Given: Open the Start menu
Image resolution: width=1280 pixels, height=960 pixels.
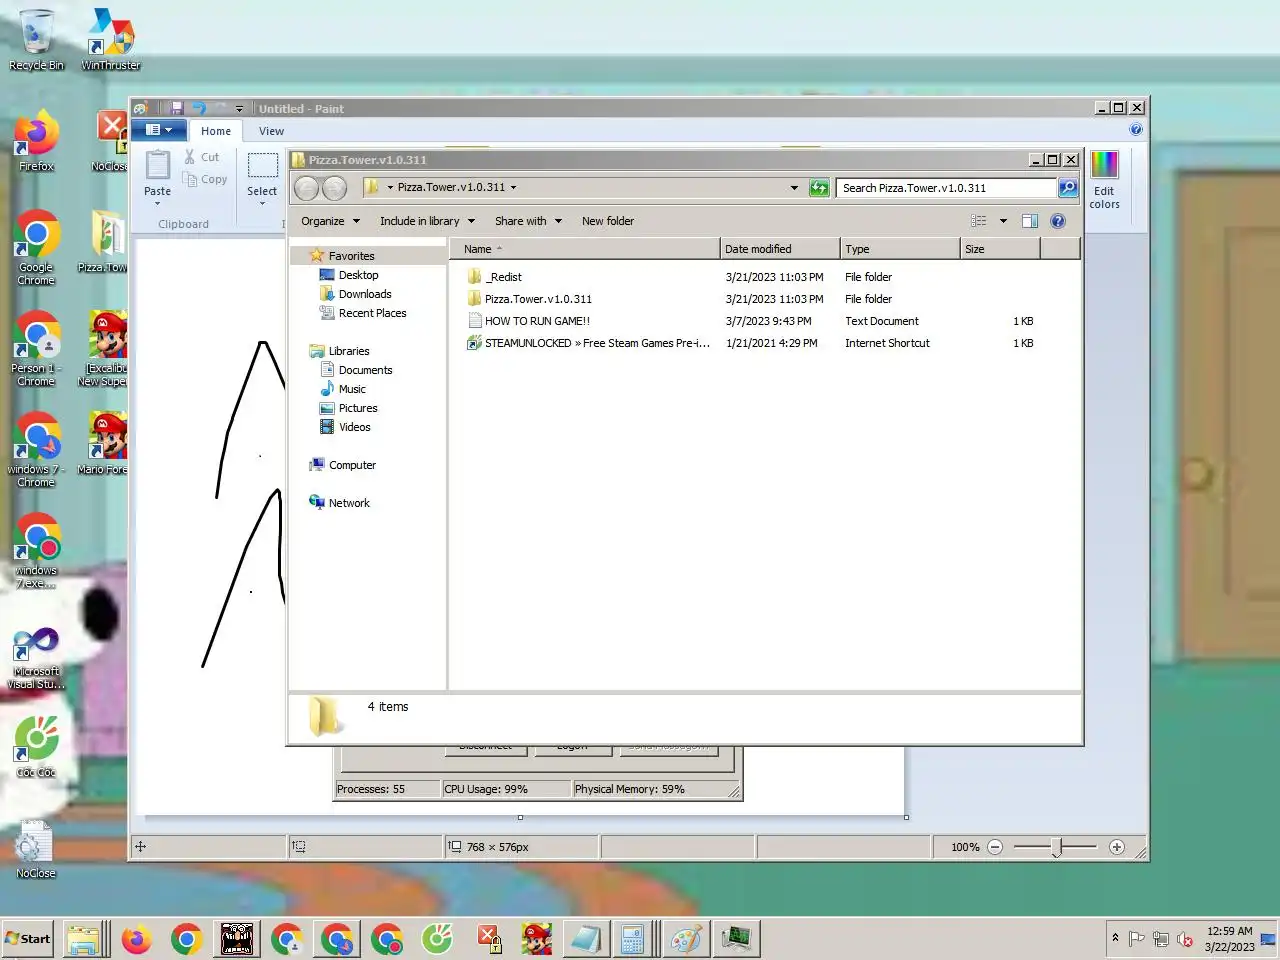Looking at the screenshot, I should (x=28, y=939).
